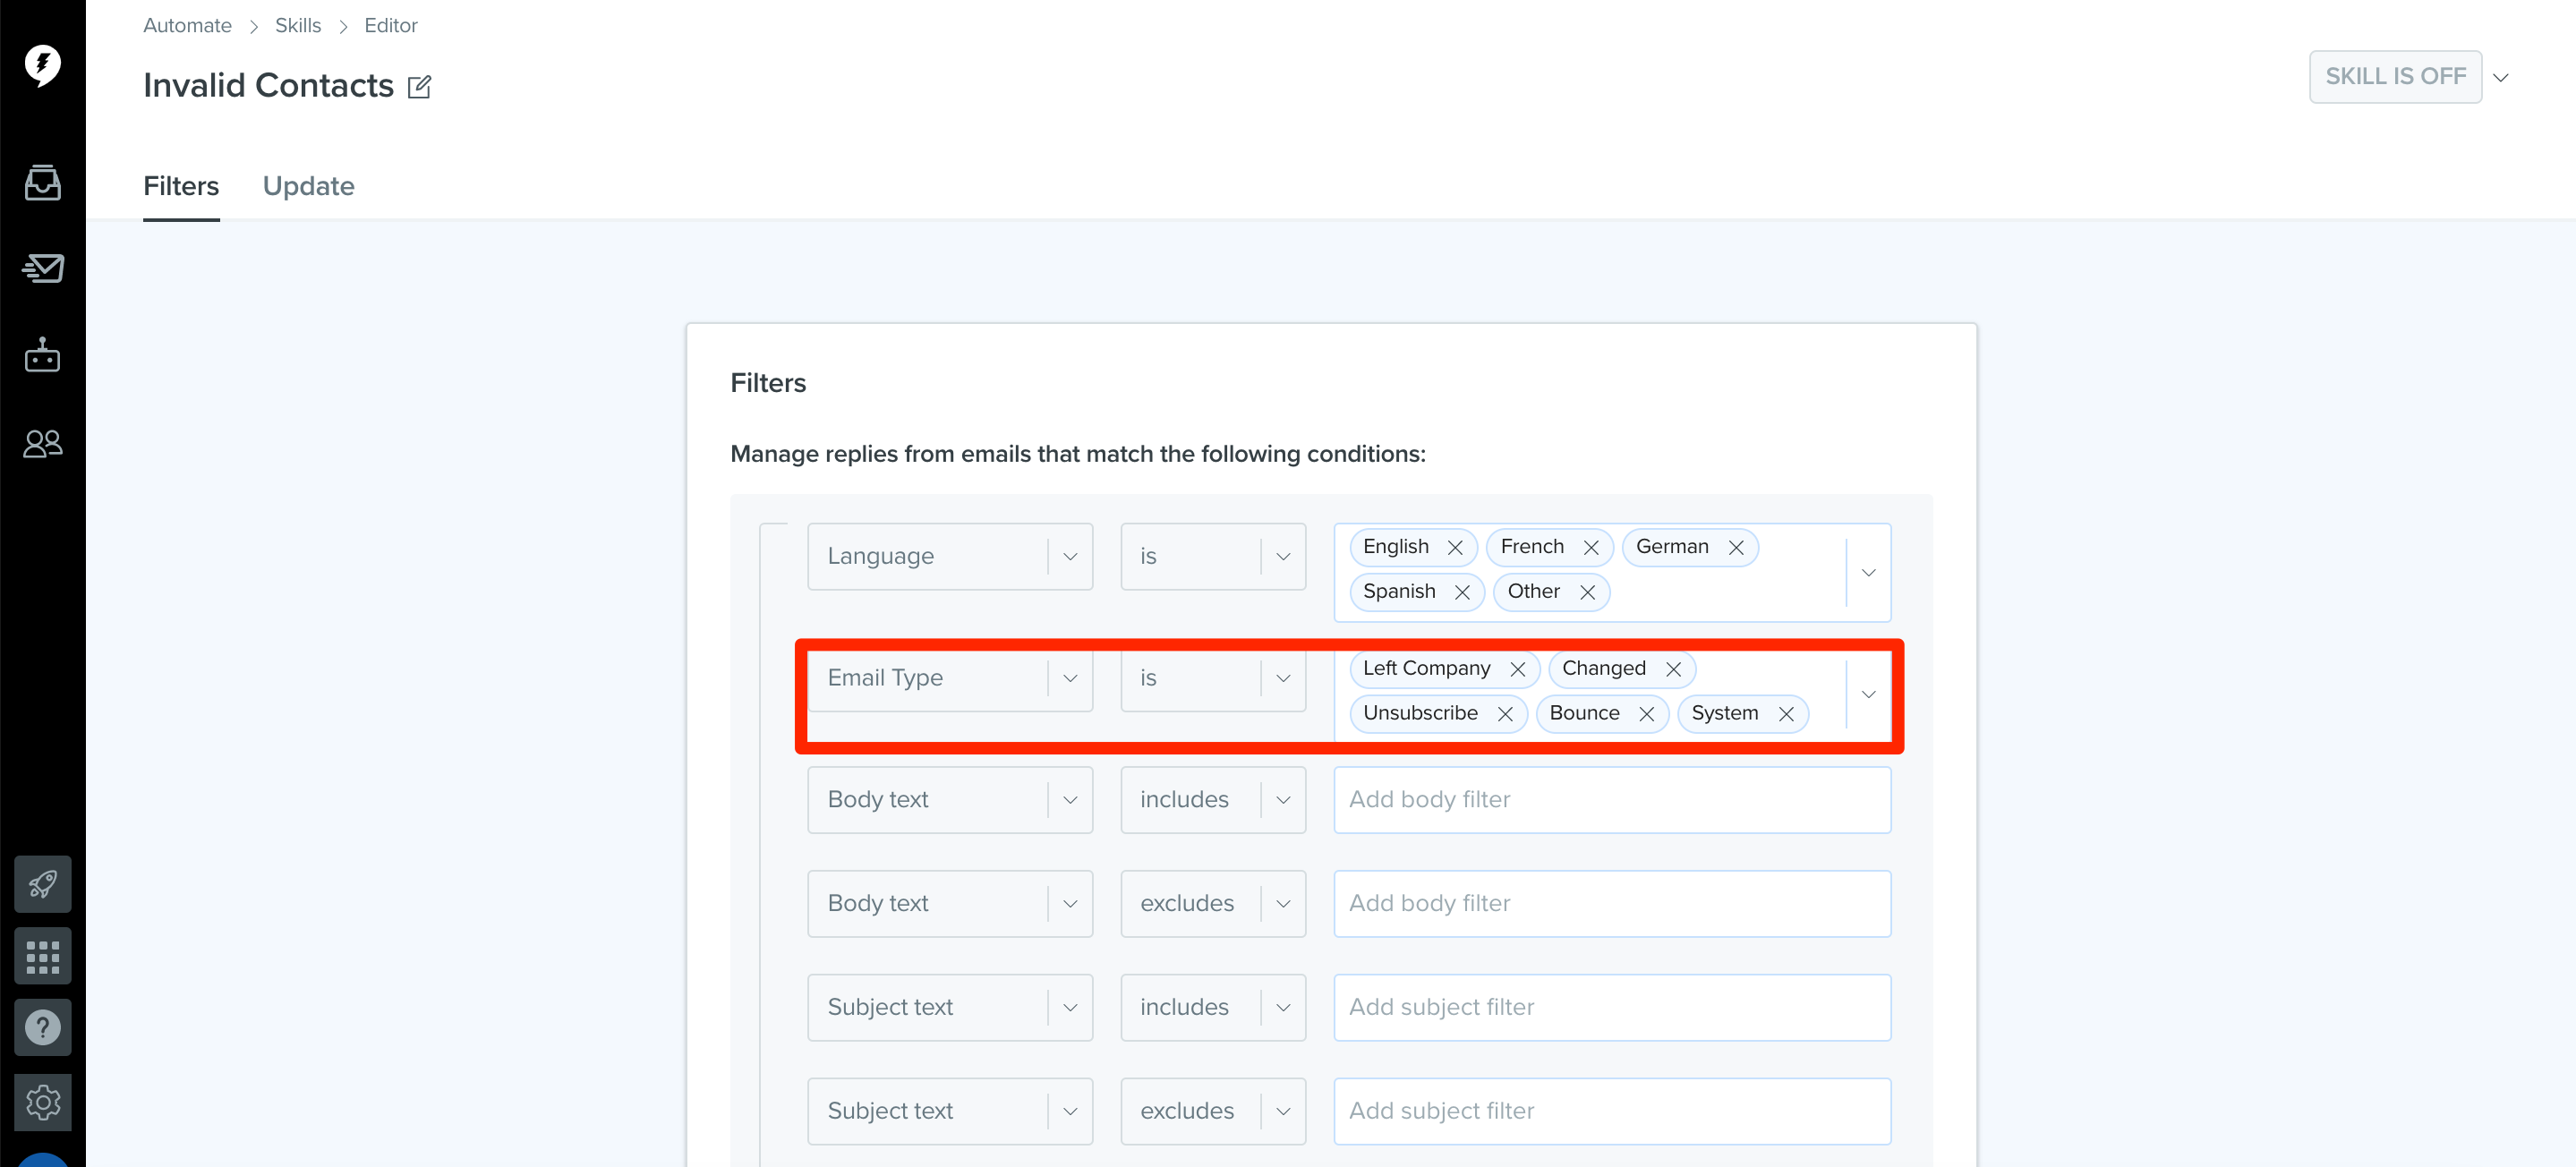Click the Editor breadcrumb
The height and width of the screenshot is (1167, 2576).
390,26
